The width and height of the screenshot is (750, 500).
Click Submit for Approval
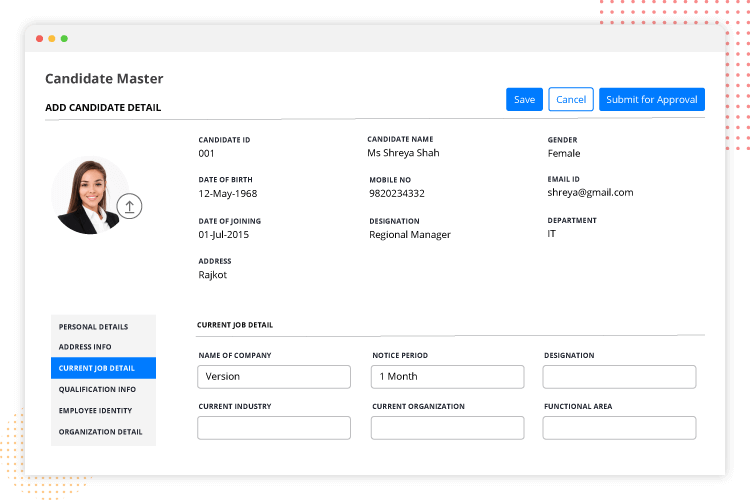pyautogui.click(x=651, y=100)
